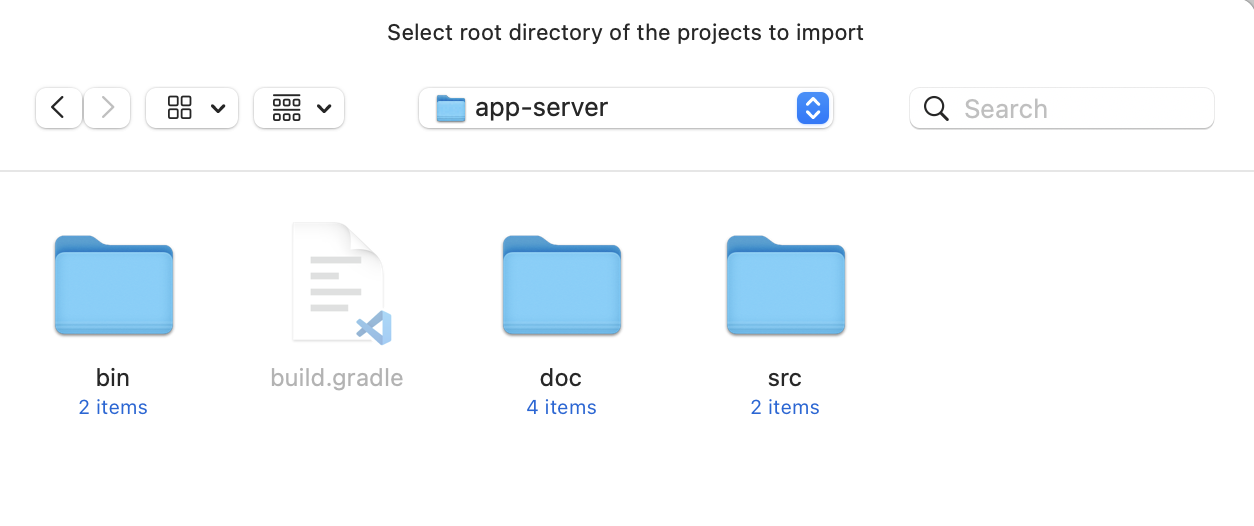Click "2 items" under src
Screen dimensions: 1254x526
pyautogui.click(x=785, y=407)
